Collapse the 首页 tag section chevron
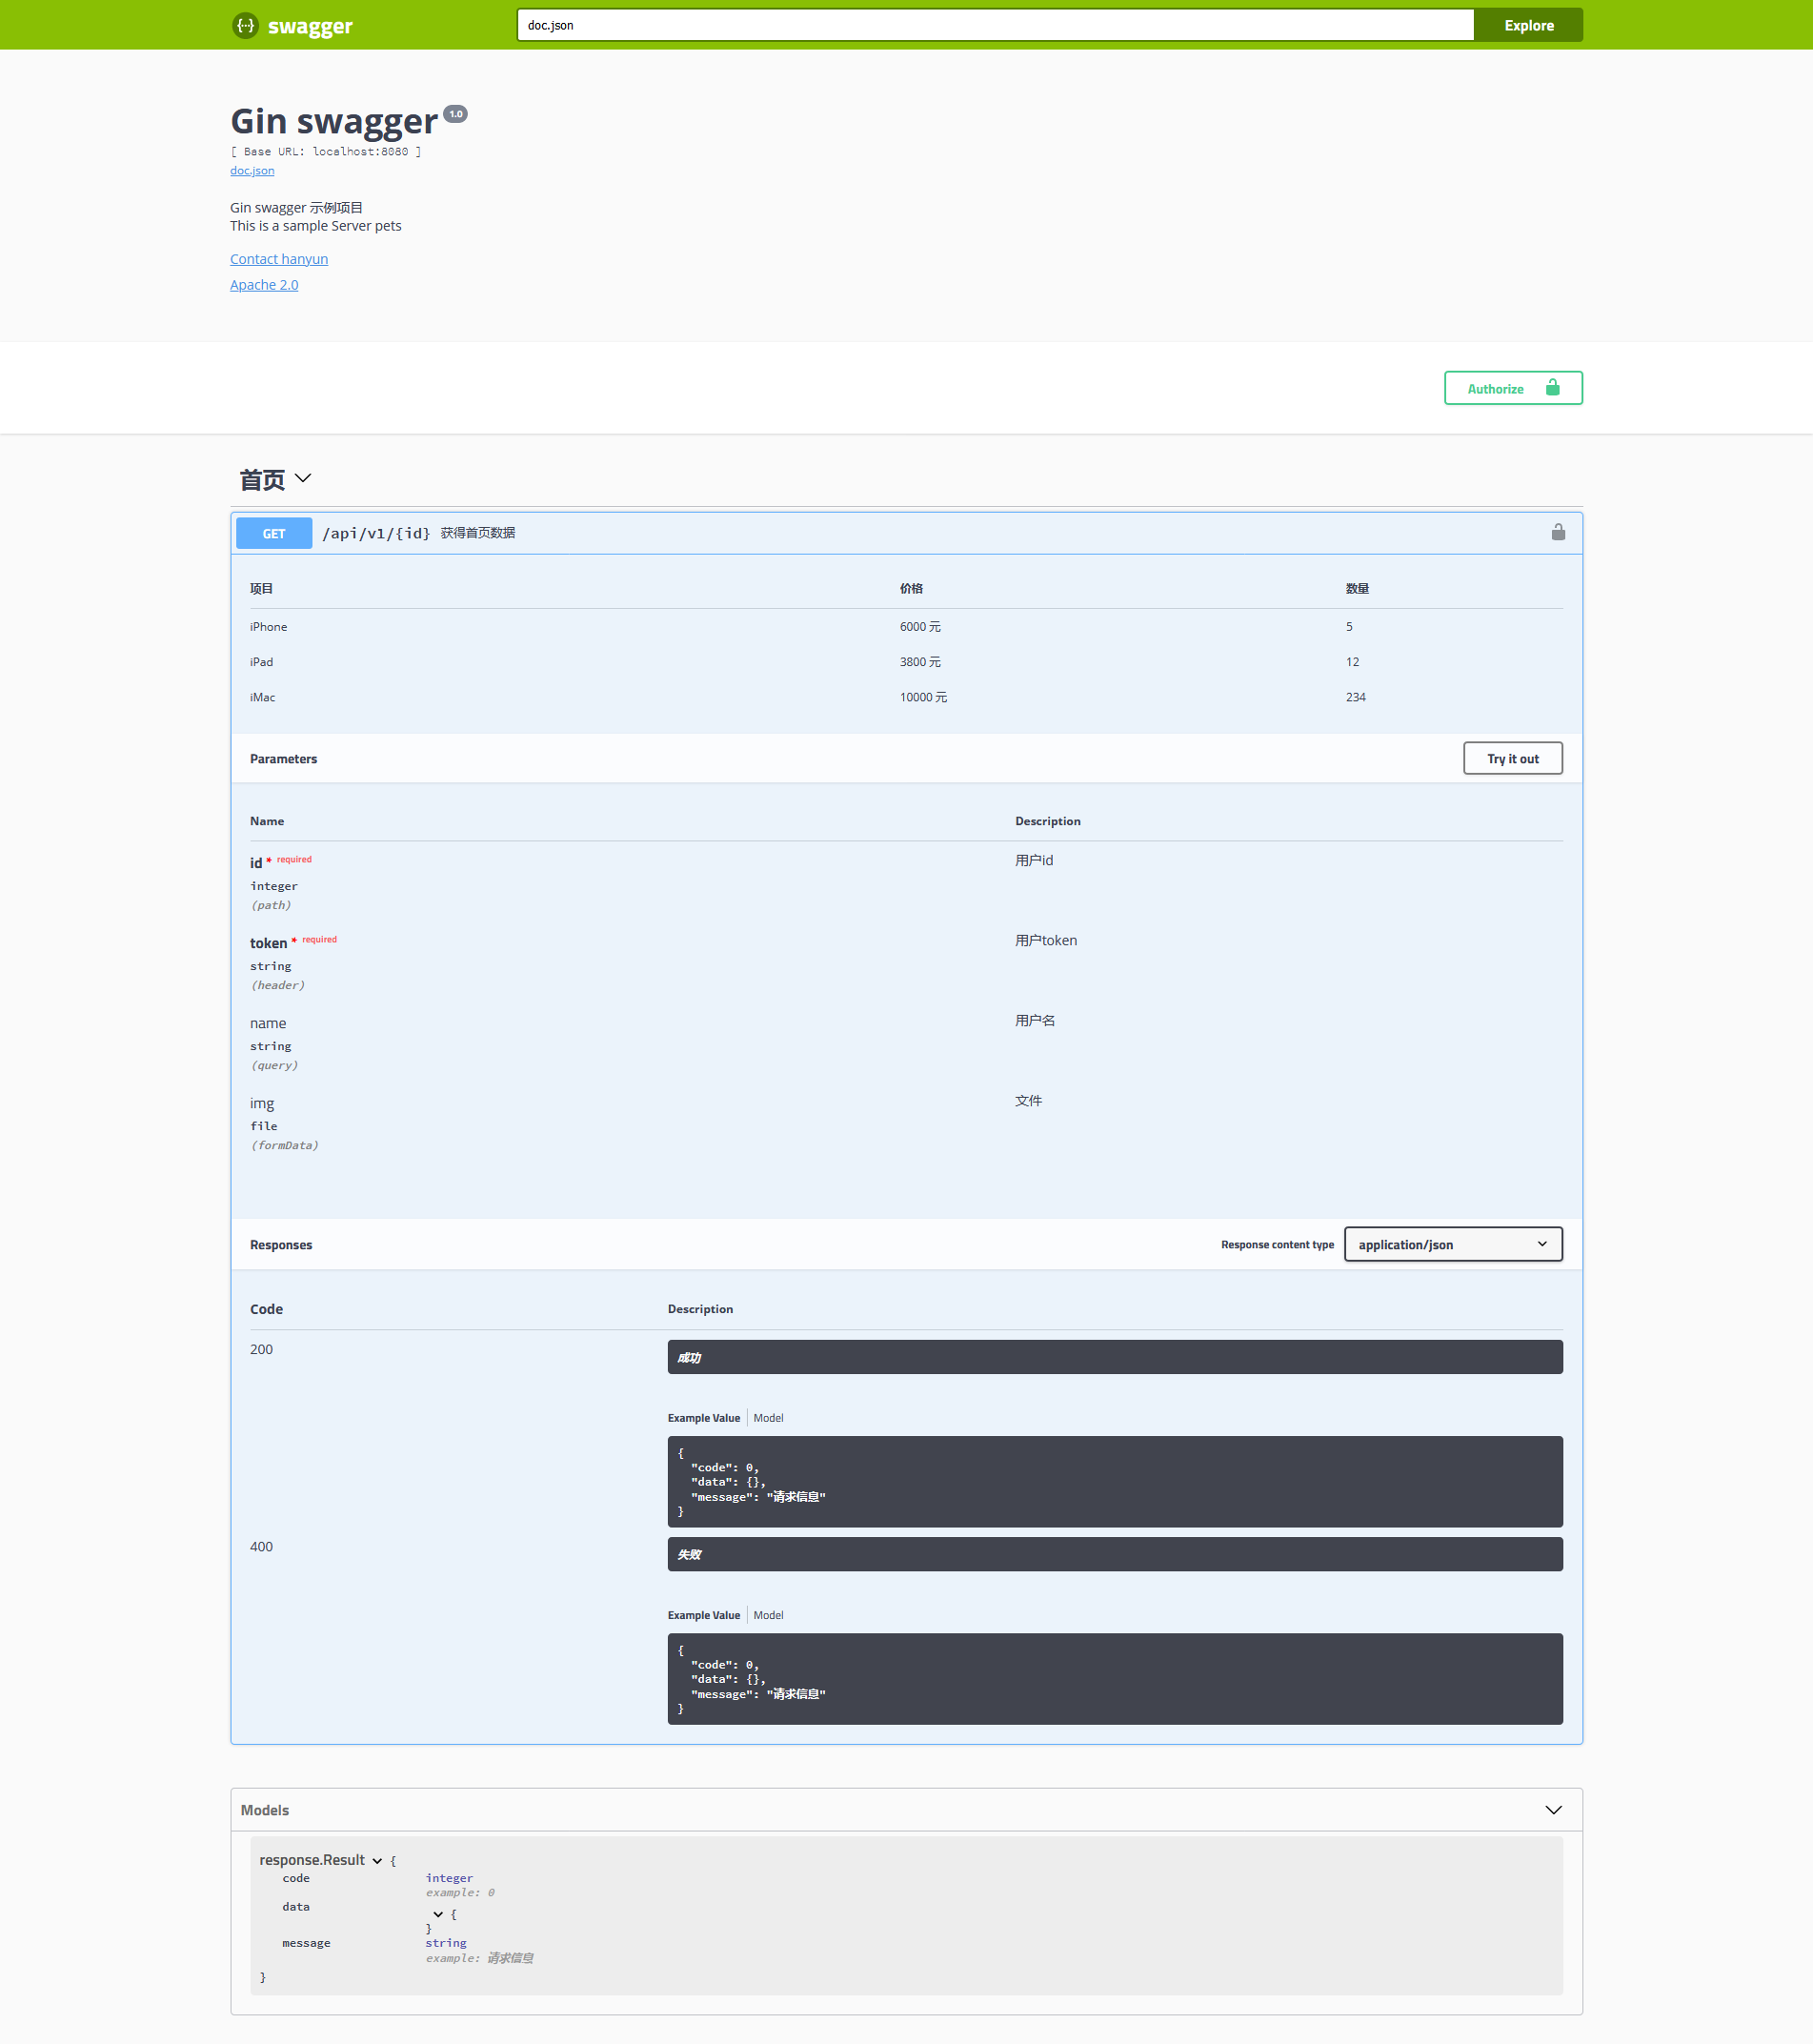 click(x=303, y=479)
